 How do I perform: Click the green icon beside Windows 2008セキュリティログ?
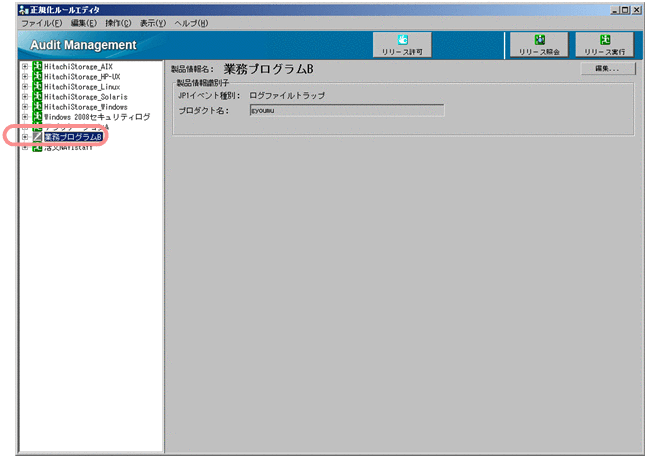[x=37, y=117]
